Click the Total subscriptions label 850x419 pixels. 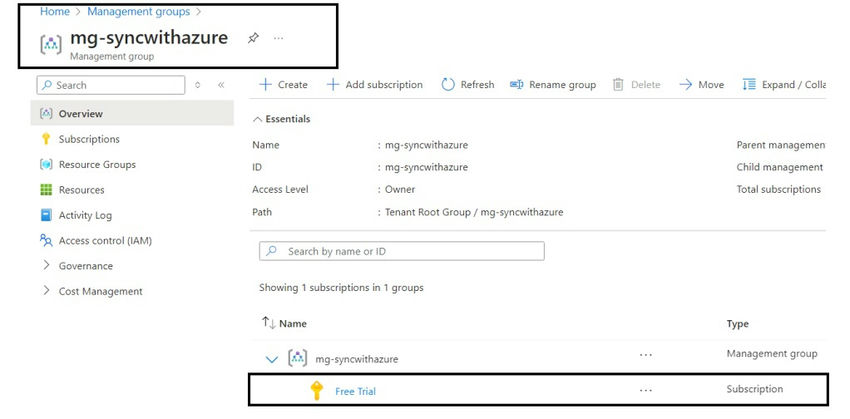(x=778, y=189)
